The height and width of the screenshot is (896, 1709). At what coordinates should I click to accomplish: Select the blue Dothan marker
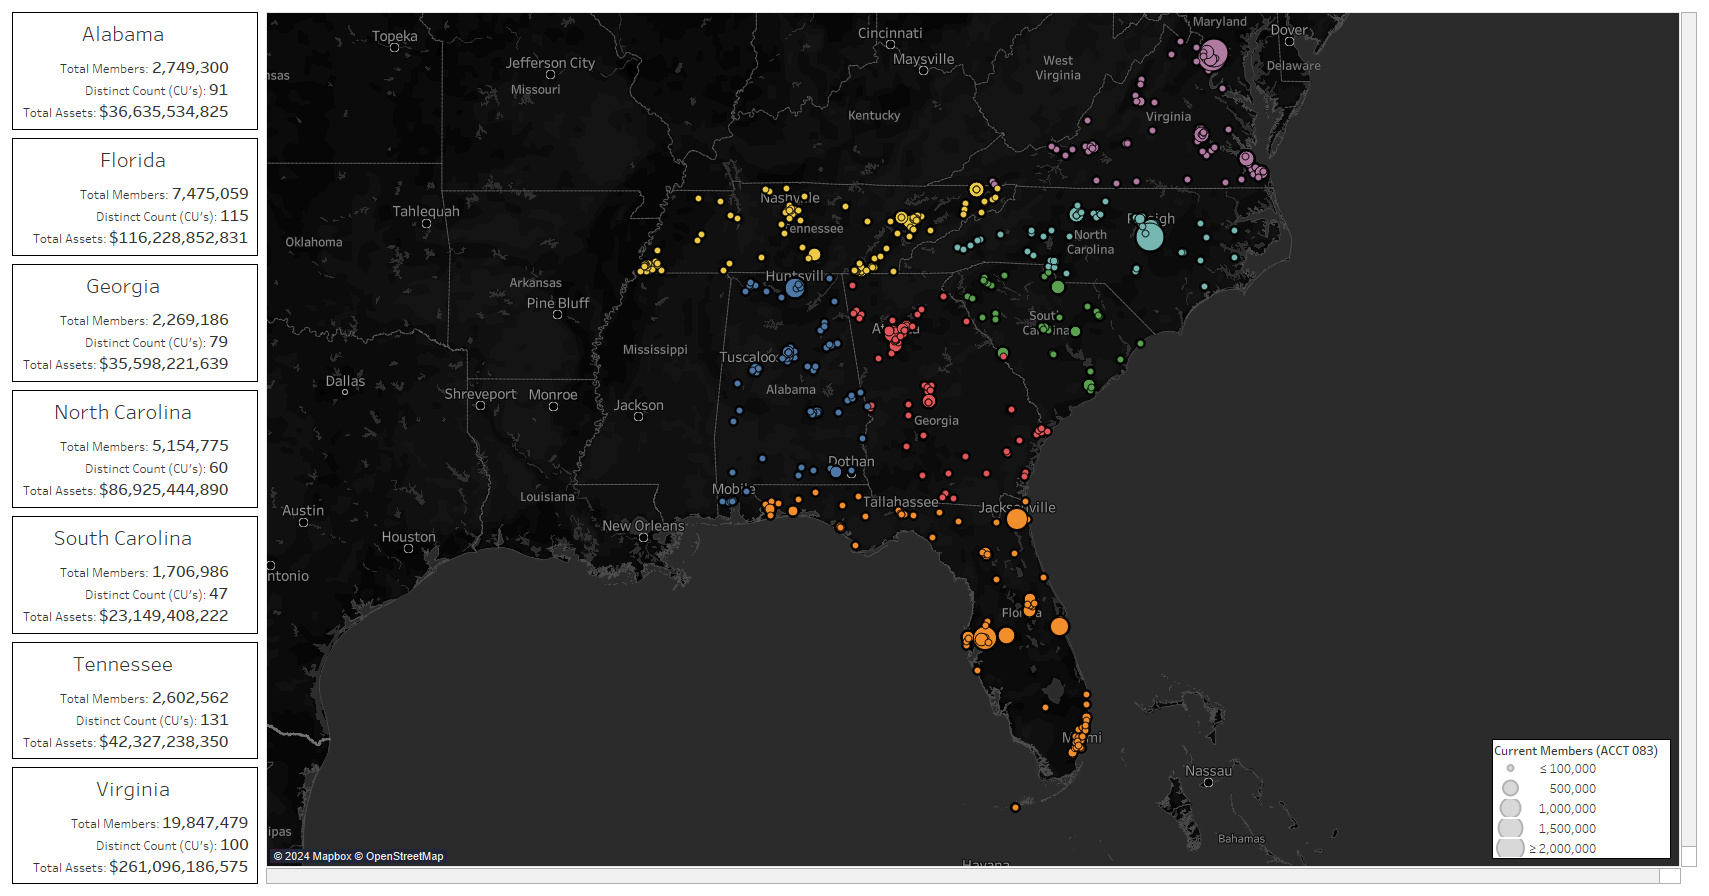(x=835, y=471)
